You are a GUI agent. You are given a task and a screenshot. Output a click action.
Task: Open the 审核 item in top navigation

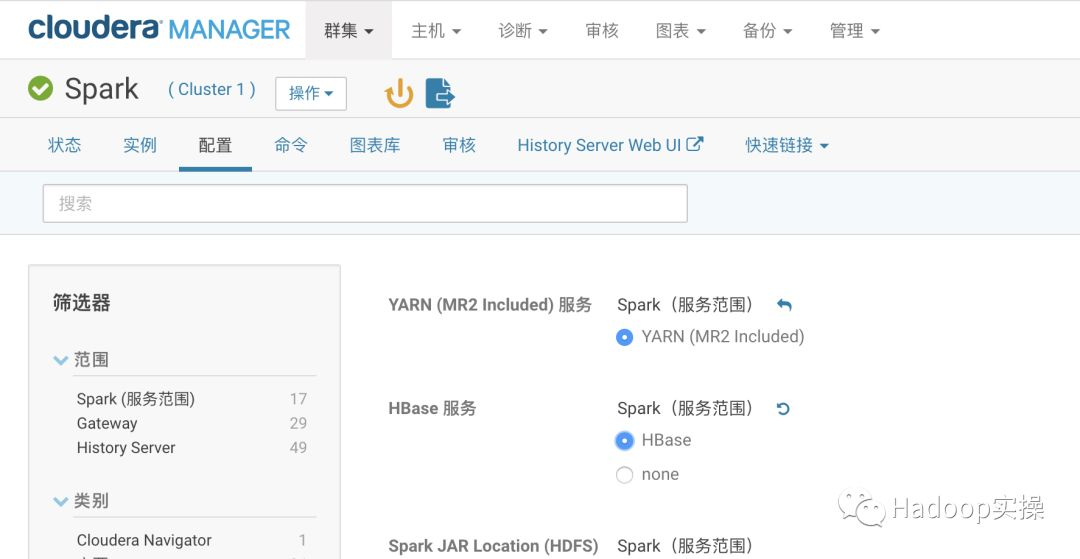602,30
